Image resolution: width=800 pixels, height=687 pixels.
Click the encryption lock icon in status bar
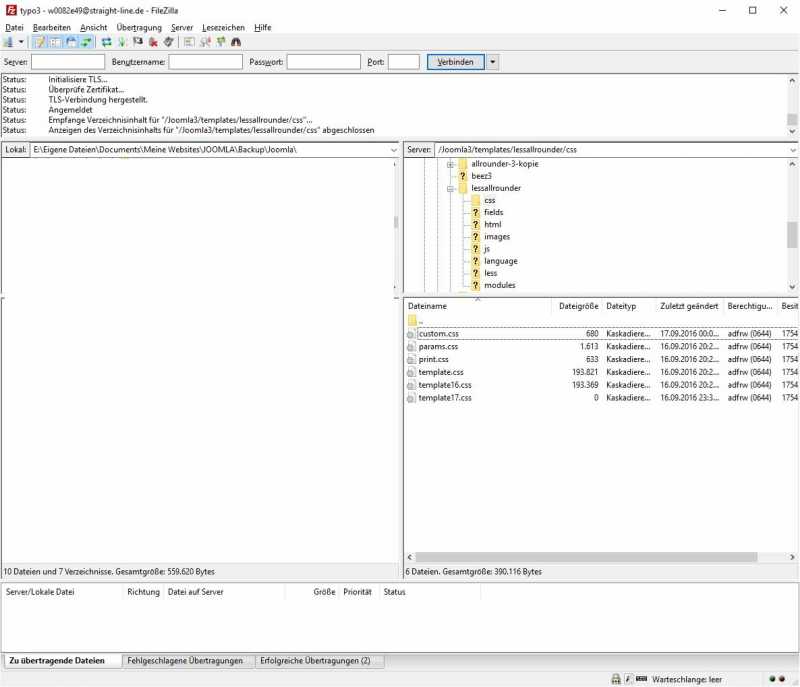[x=616, y=679]
